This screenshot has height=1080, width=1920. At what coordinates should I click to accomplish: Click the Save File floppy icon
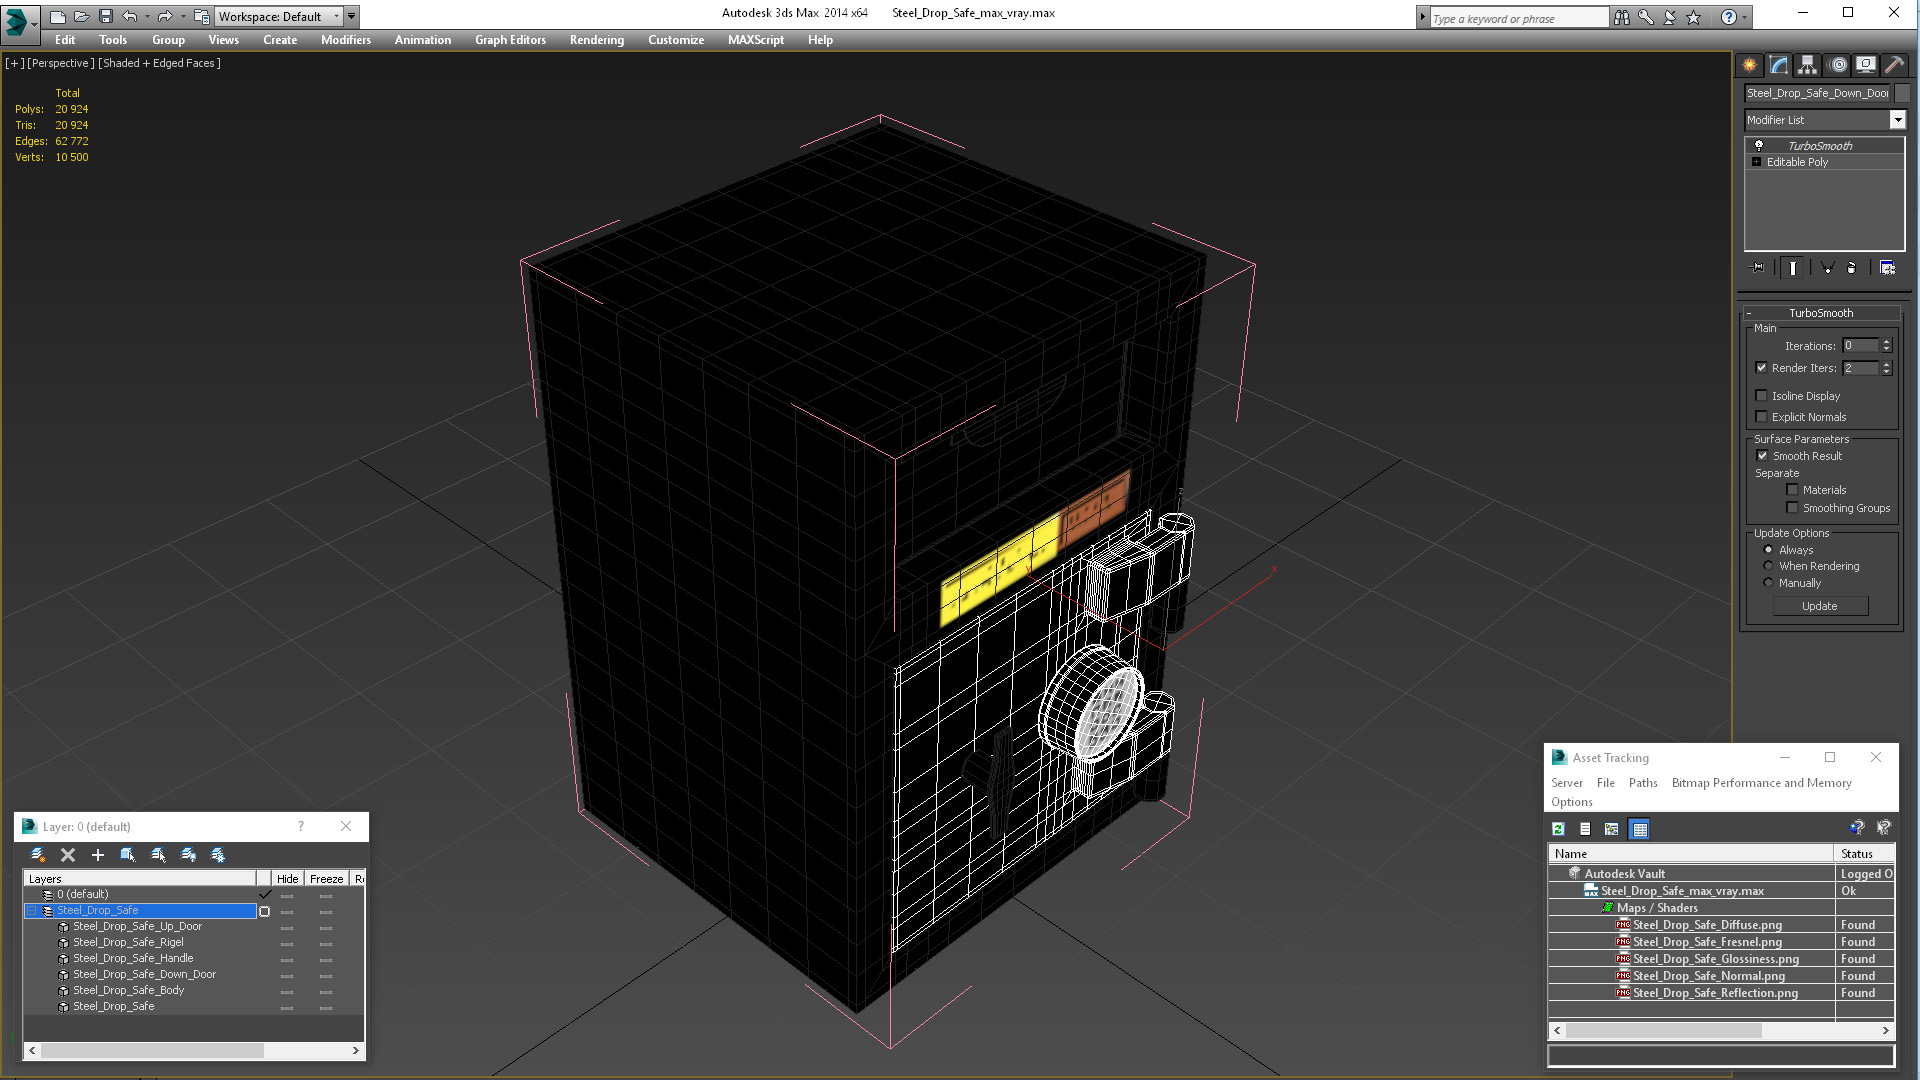click(105, 16)
